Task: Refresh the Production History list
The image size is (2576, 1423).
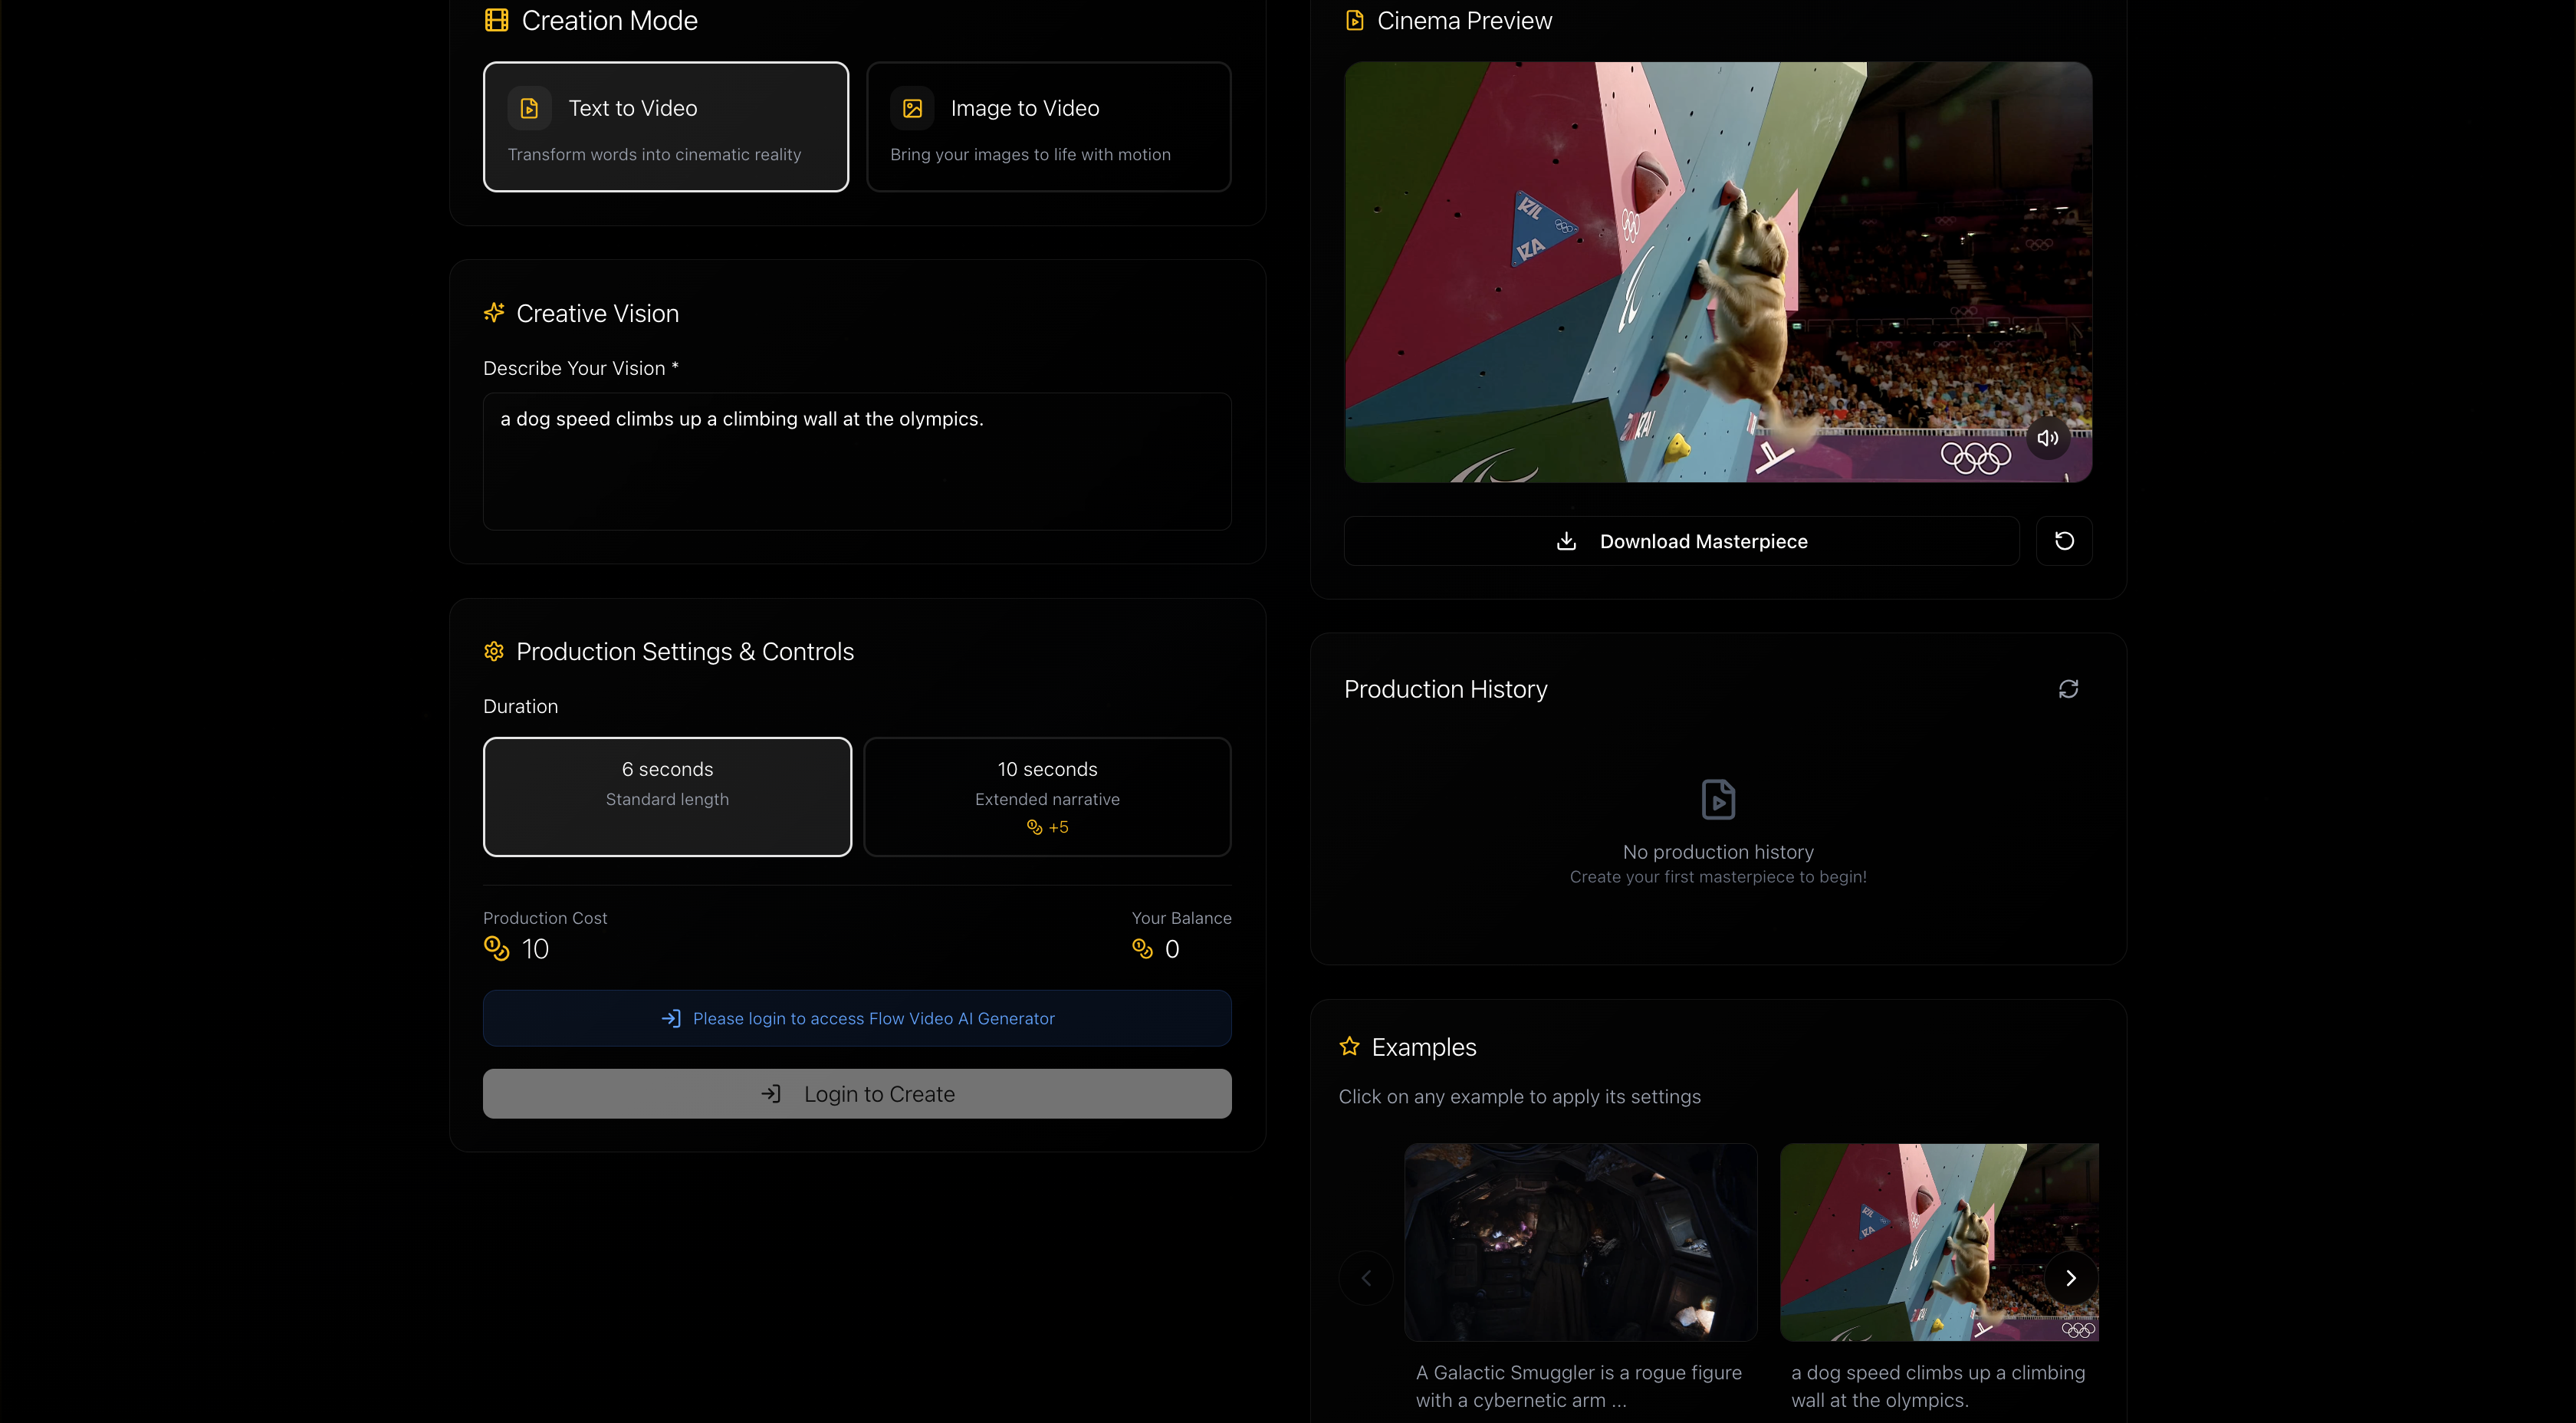Action: (x=2068, y=689)
